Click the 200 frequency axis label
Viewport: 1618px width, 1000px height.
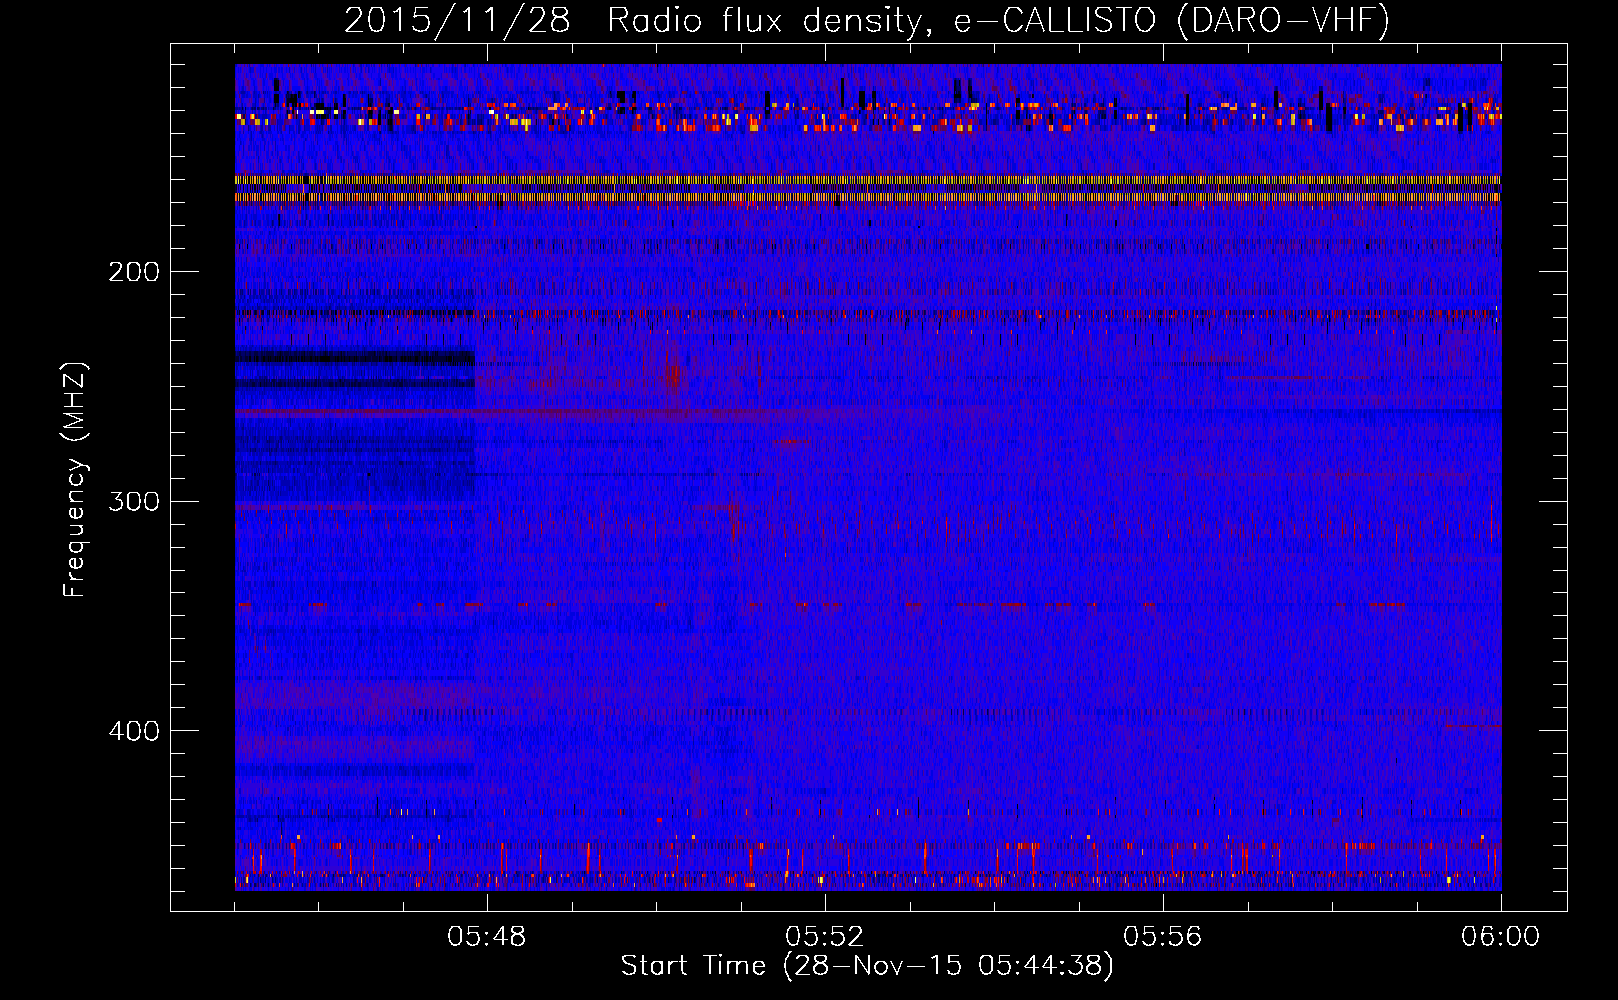[x=133, y=272]
